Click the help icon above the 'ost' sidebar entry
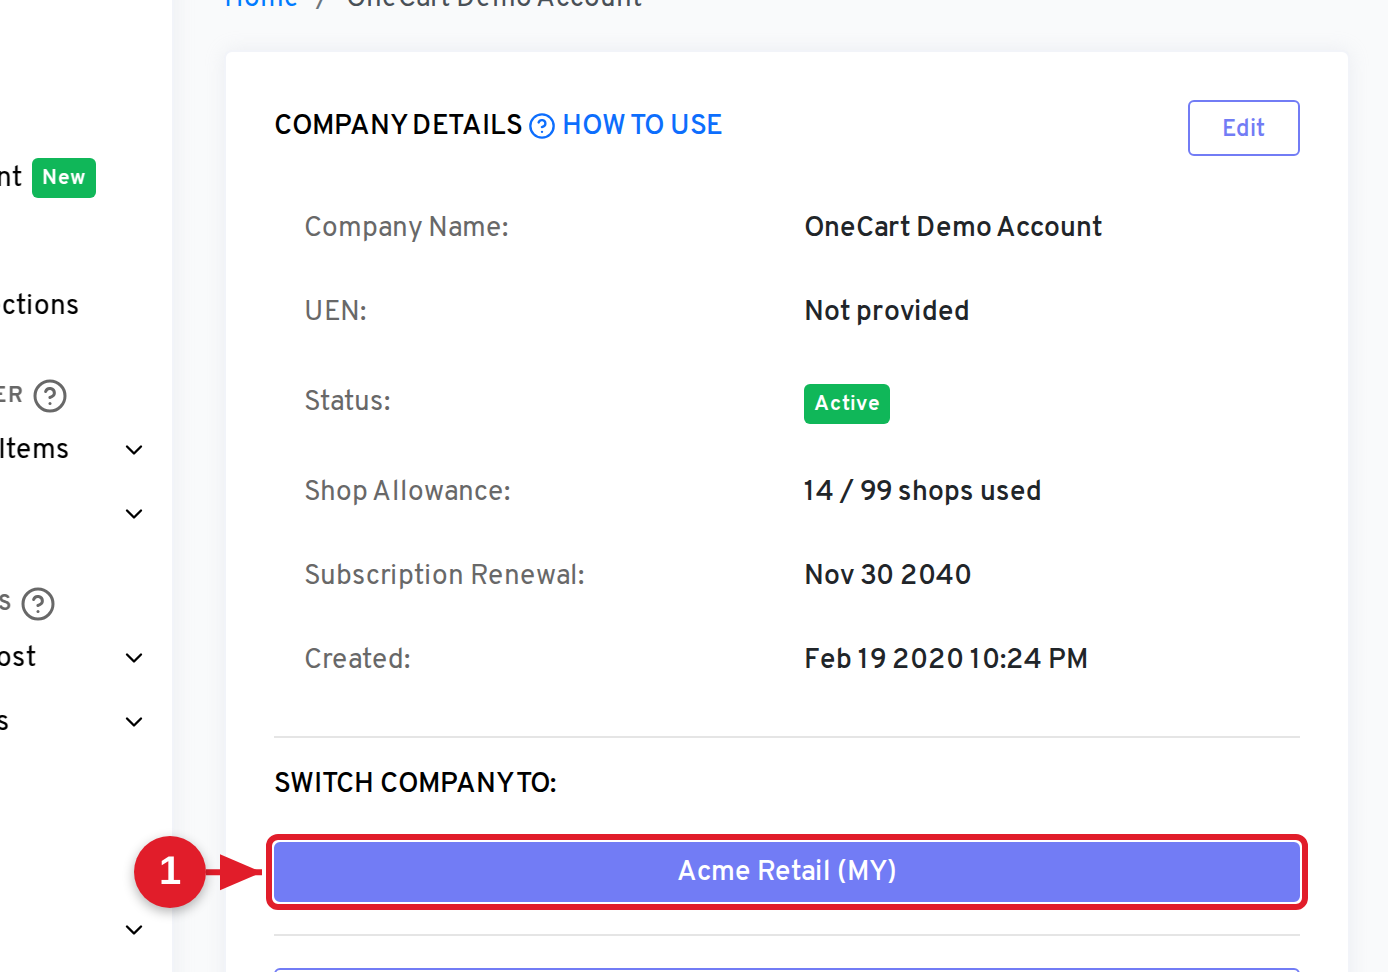The height and width of the screenshot is (972, 1388). [38, 604]
